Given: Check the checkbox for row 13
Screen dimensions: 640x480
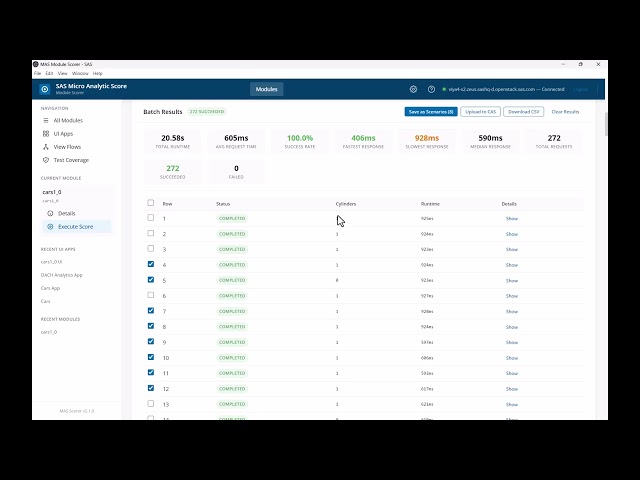Looking at the screenshot, I should pos(151,404).
